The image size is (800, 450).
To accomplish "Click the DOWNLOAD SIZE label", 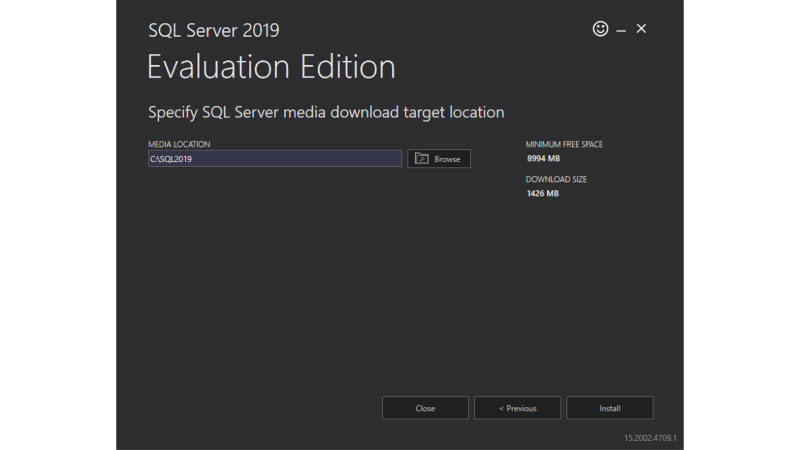I will pos(556,179).
